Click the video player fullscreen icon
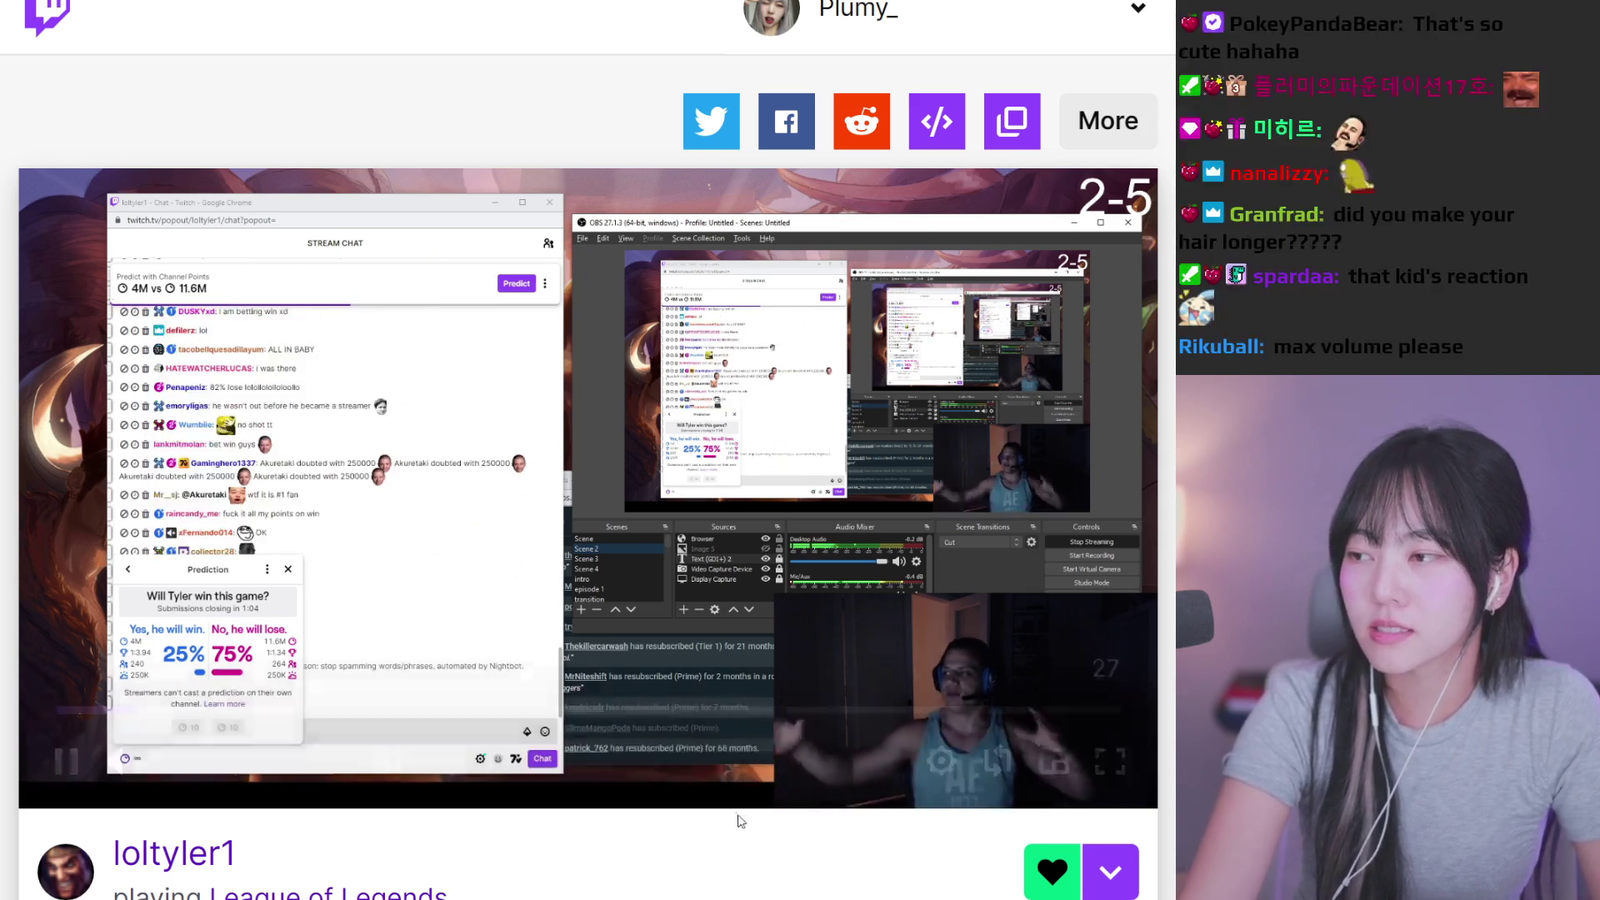This screenshot has height=900, width=1600. click(x=1110, y=762)
